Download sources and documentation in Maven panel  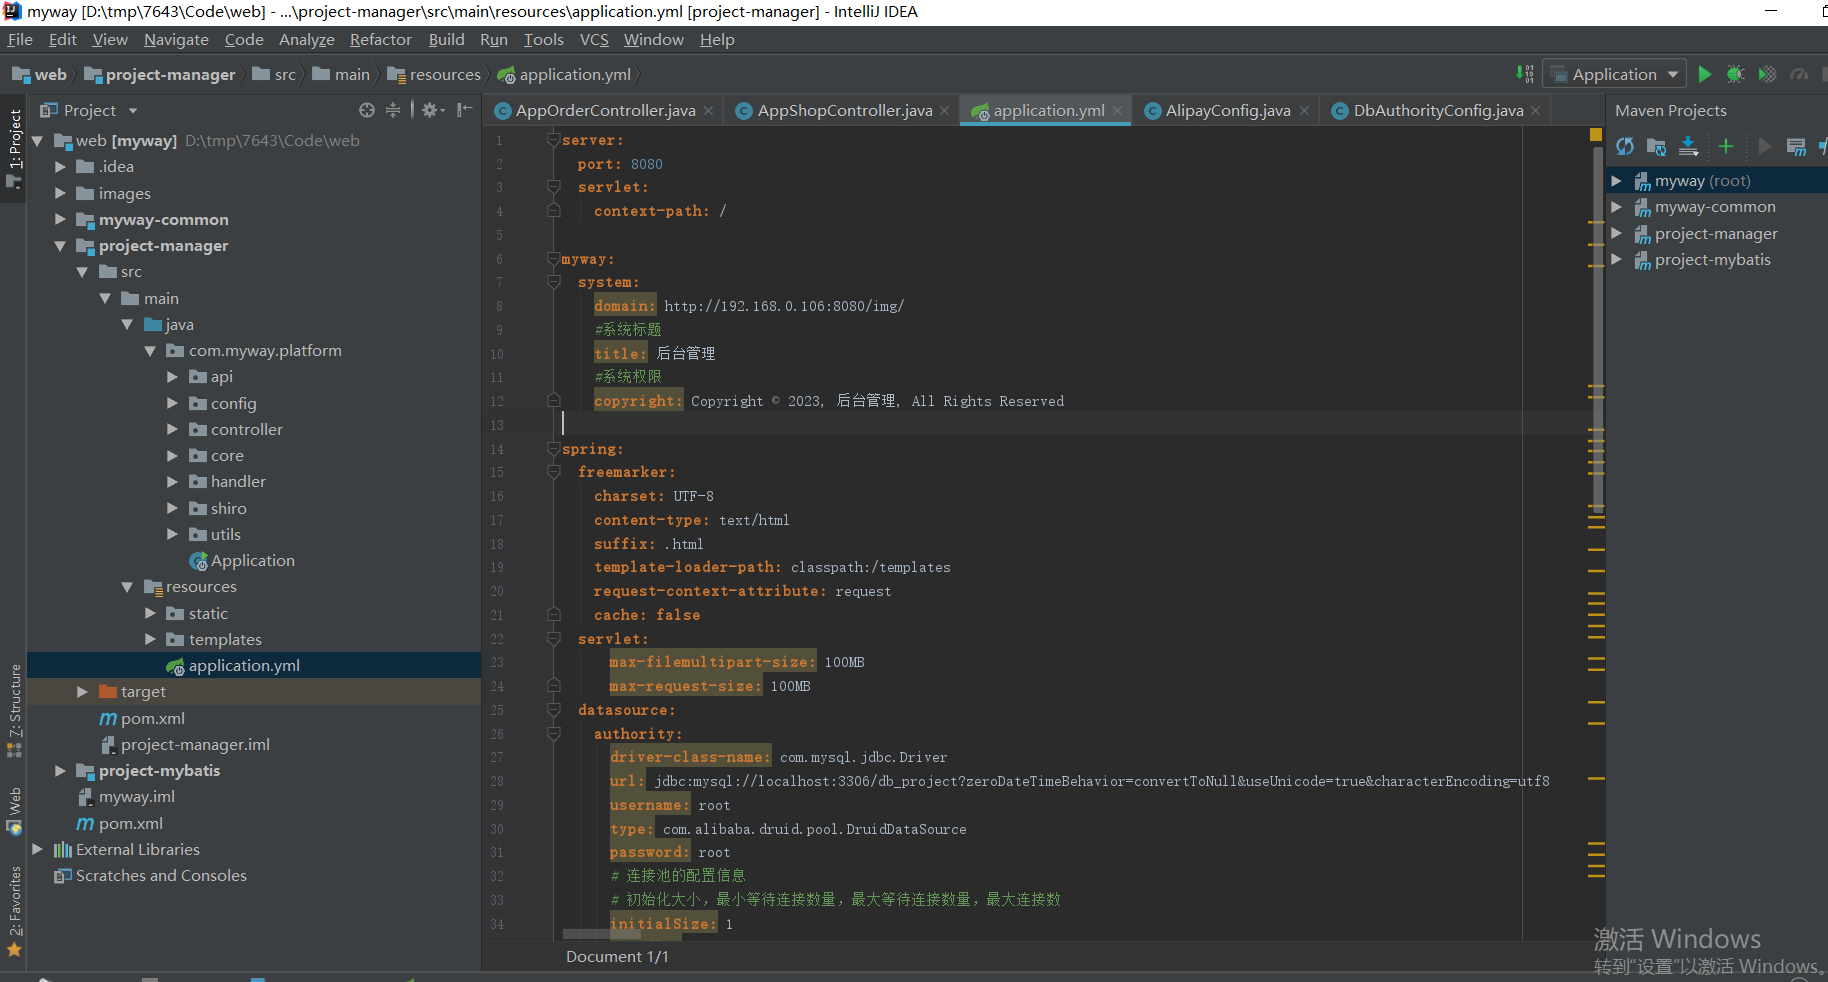[x=1689, y=146]
